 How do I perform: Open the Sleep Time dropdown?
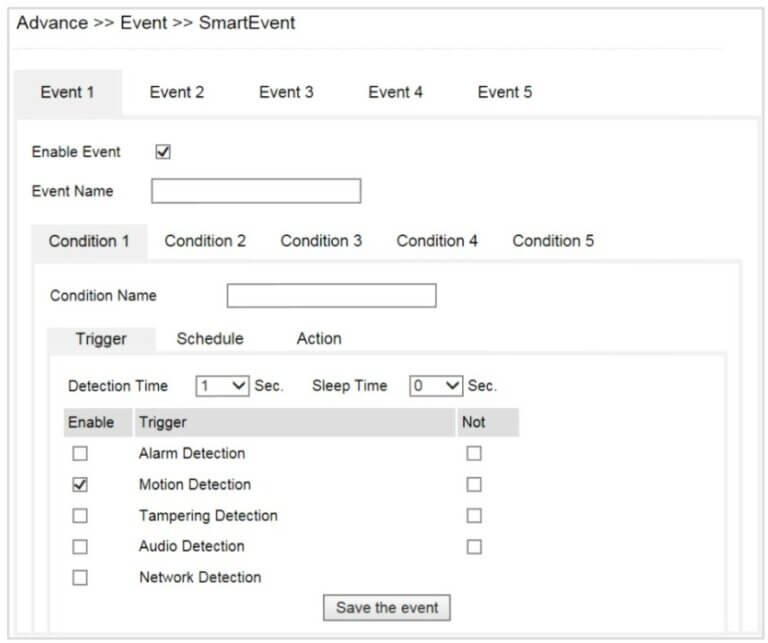point(436,386)
